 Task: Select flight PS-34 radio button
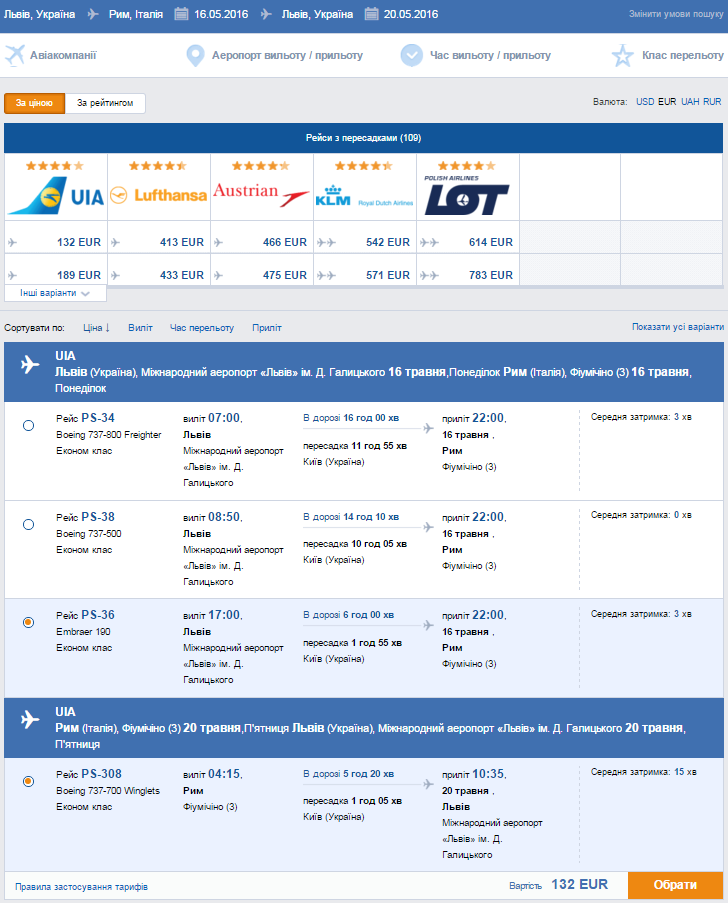coord(28,426)
